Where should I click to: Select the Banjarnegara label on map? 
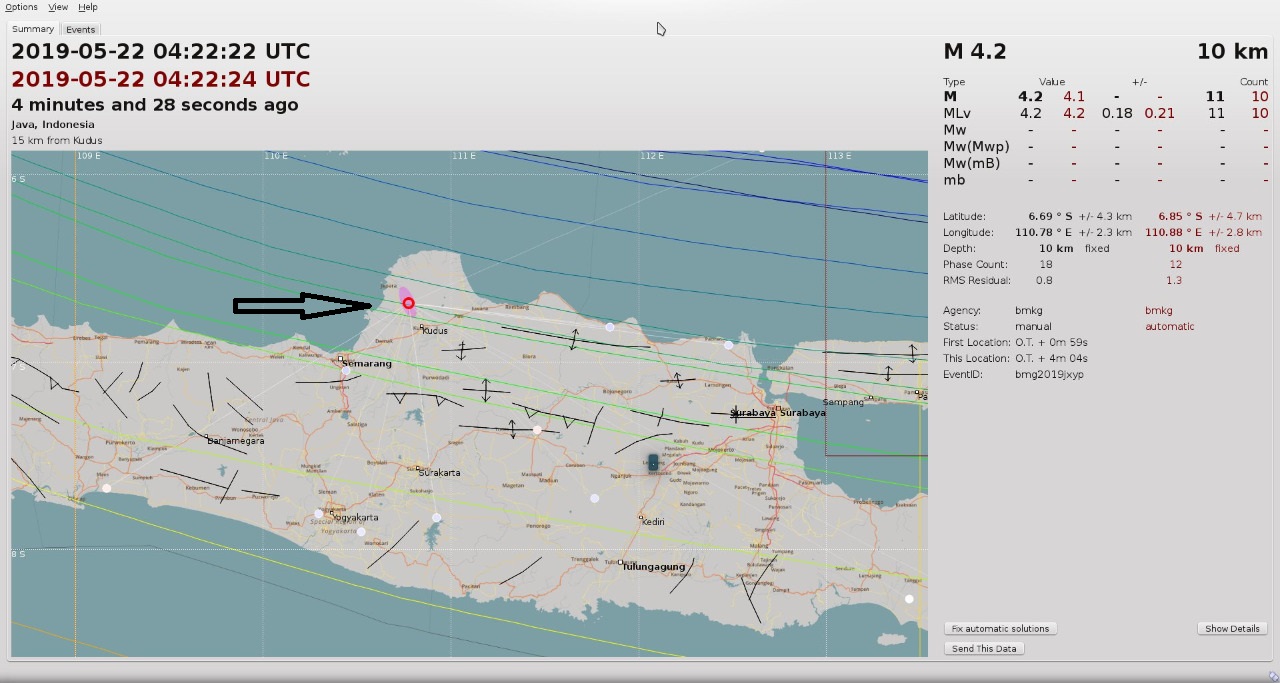pos(236,441)
